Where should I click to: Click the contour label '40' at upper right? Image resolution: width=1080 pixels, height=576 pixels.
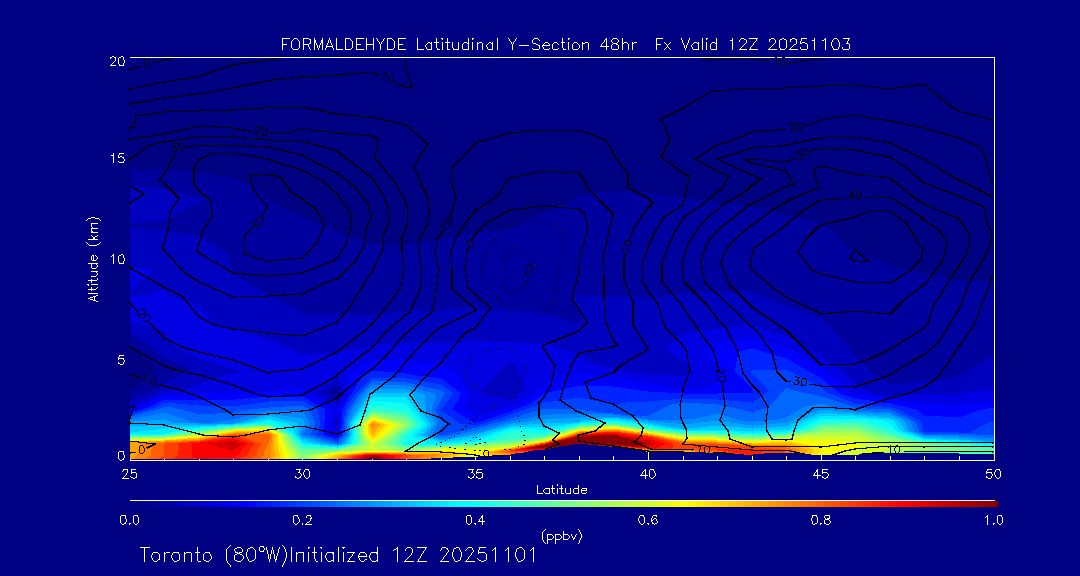855,195
